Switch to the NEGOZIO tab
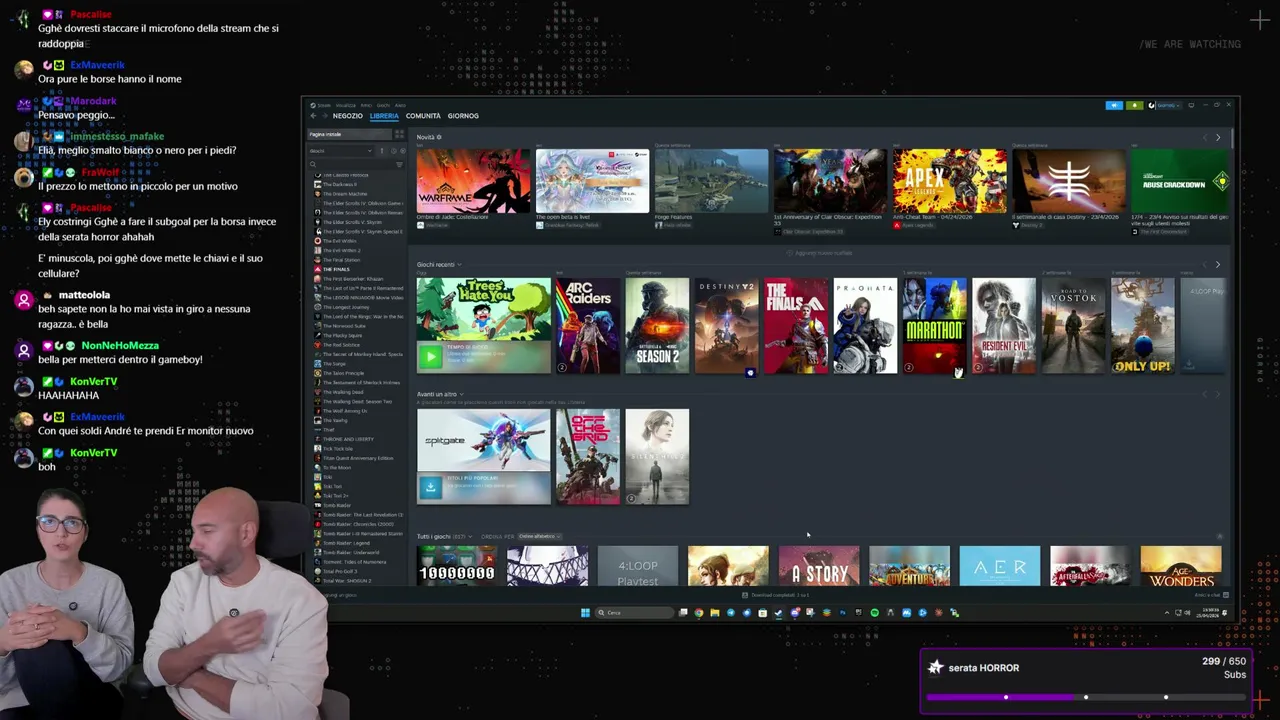 [x=348, y=116]
